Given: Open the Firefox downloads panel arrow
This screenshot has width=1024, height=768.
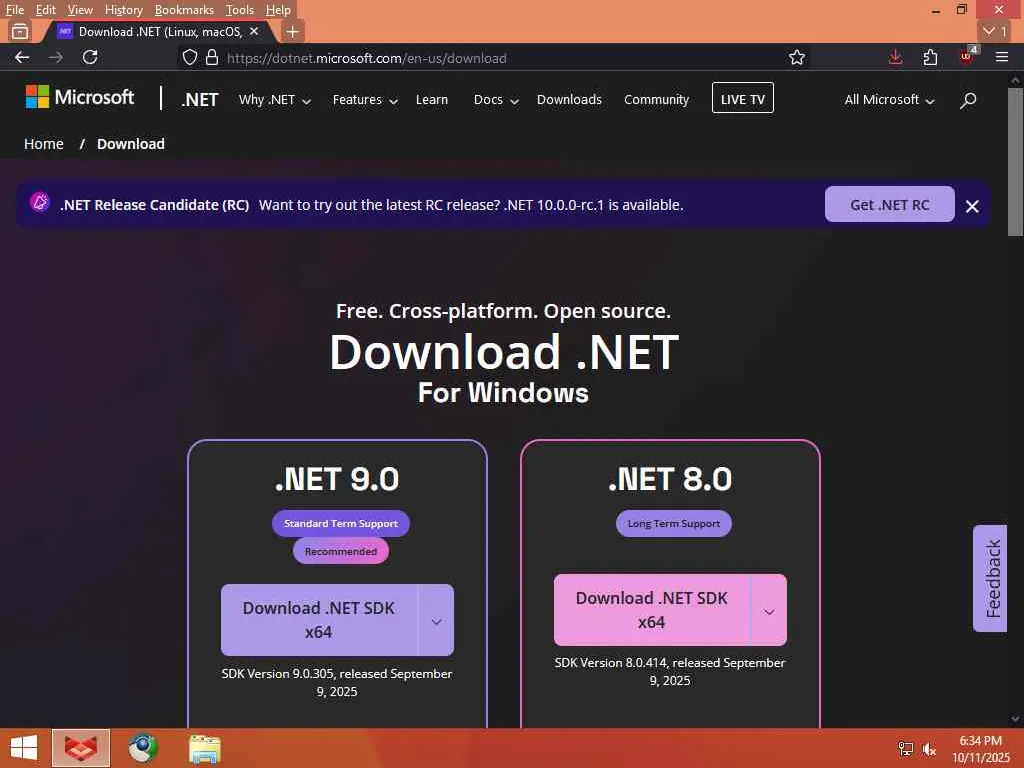Looking at the screenshot, I should 895,57.
